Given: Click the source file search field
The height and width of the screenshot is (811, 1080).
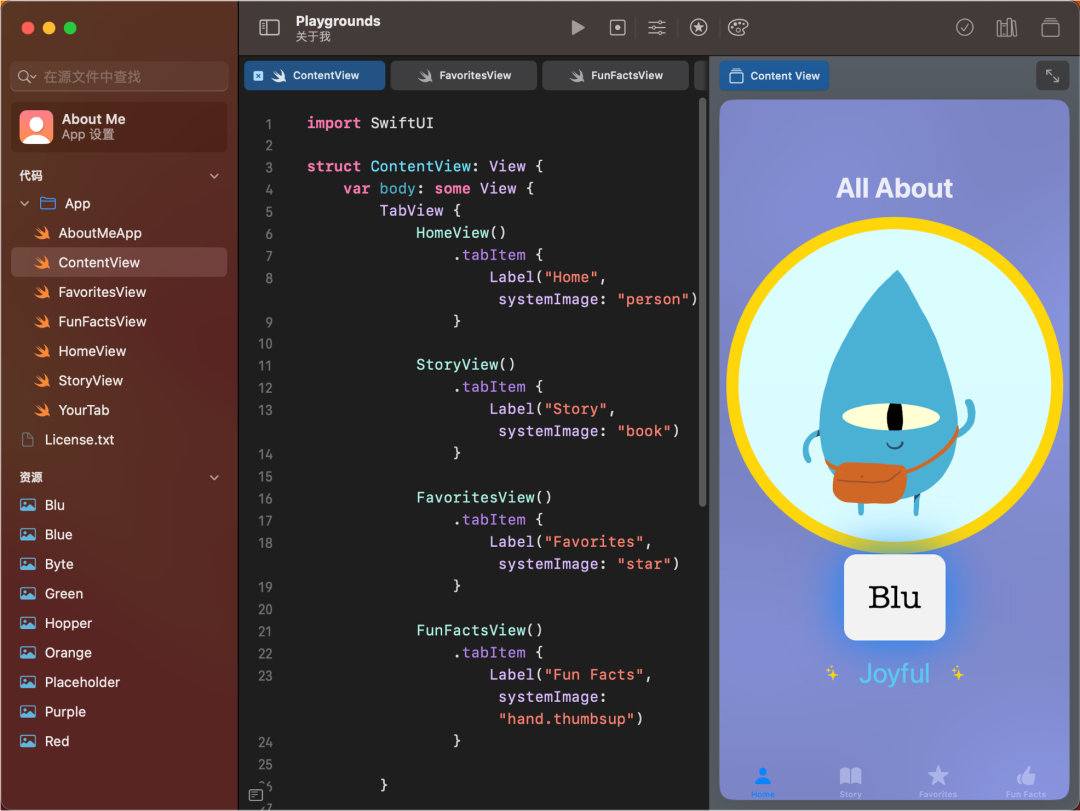Looking at the screenshot, I should coord(119,77).
